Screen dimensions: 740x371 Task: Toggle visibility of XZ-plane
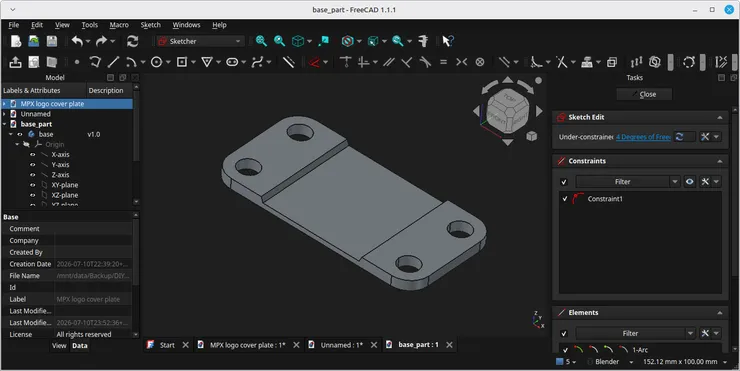[x=33, y=195]
